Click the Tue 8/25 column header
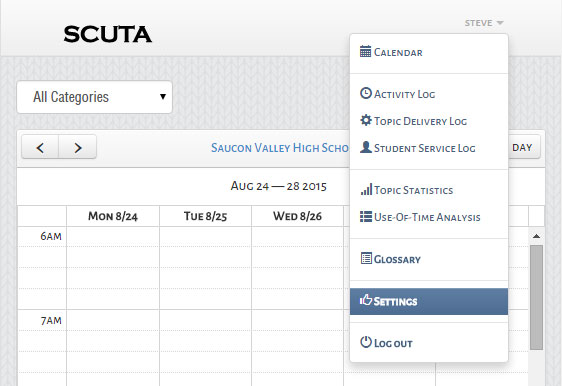The width and height of the screenshot is (562, 386). pyautogui.click(x=205, y=216)
